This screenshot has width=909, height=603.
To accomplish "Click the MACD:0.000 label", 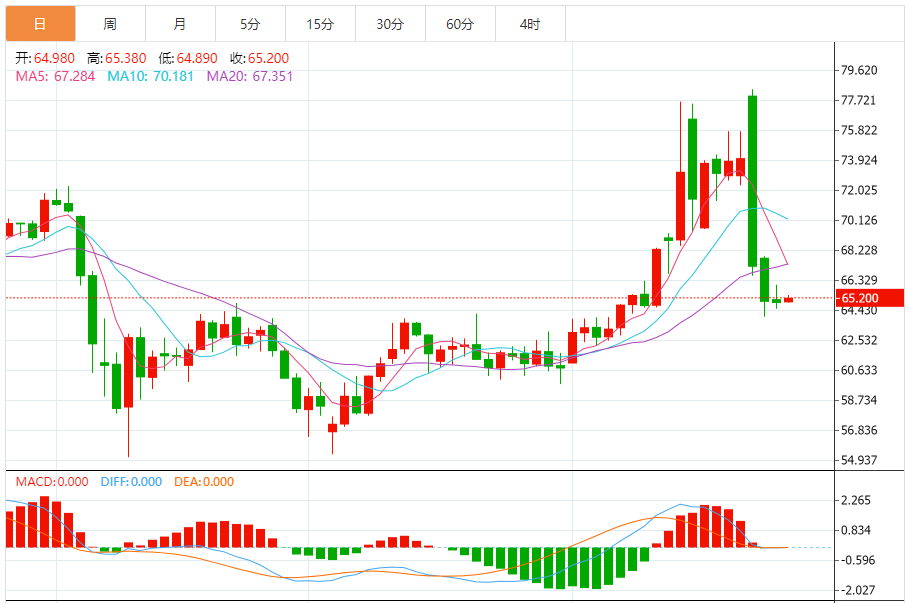I will pyautogui.click(x=52, y=482).
